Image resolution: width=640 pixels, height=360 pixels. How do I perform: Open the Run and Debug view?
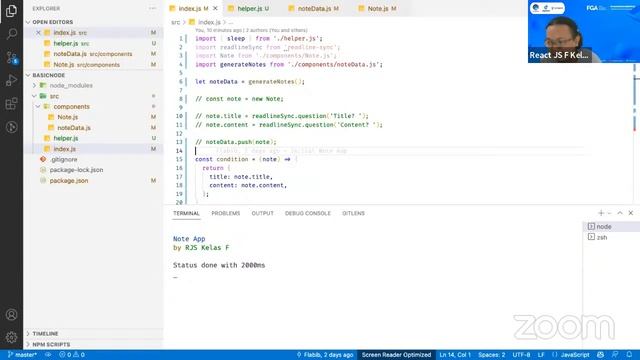[x=11, y=80]
